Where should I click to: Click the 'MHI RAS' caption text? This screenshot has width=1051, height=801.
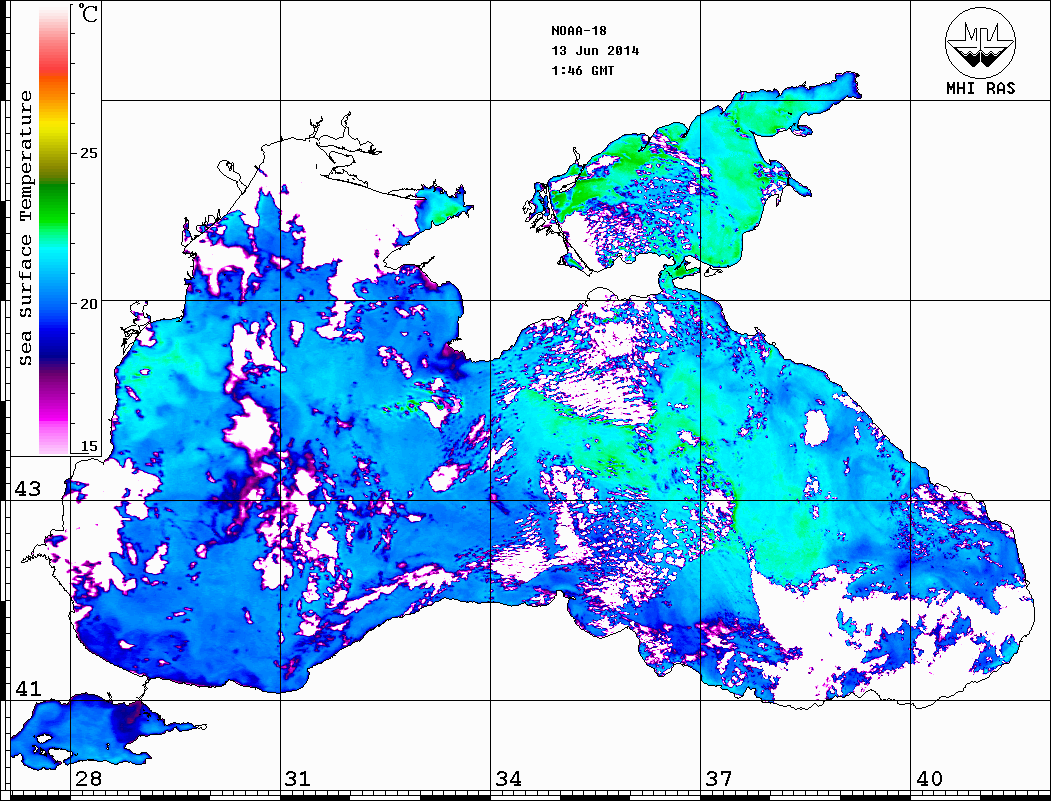pos(980,88)
